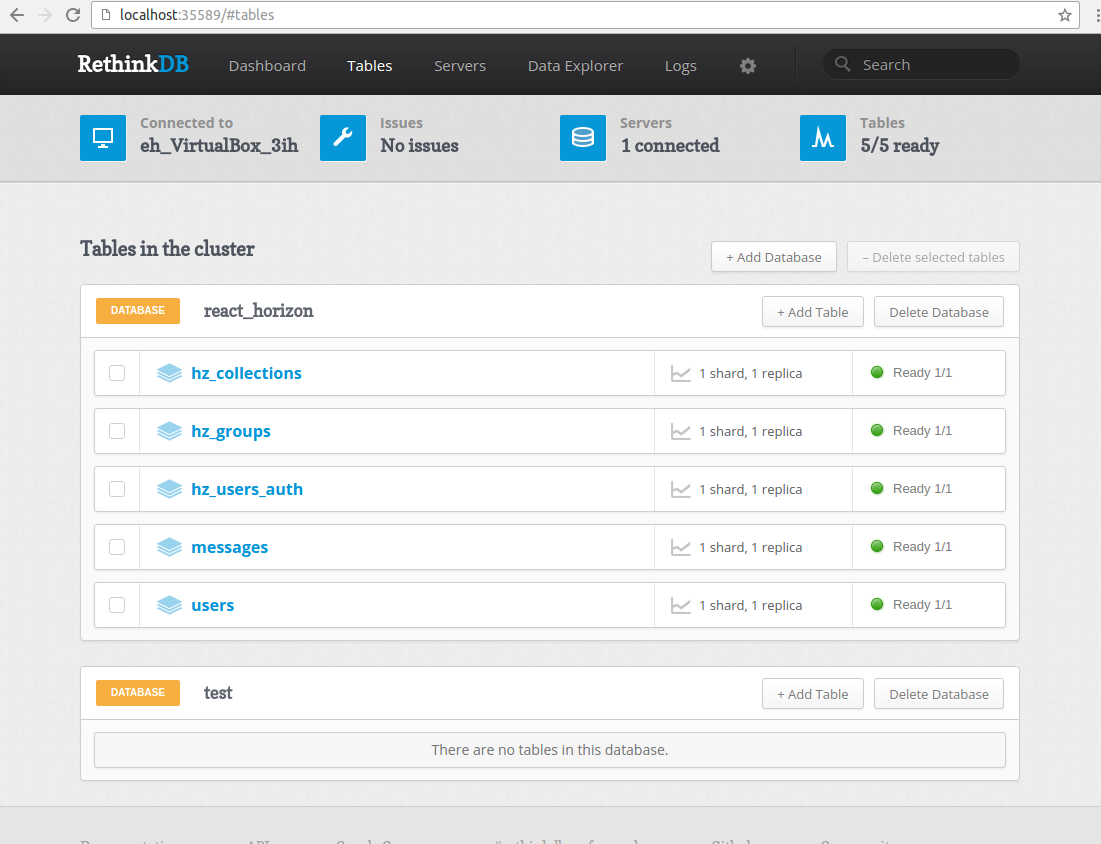This screenshot has height=844, width=1101.
Task: Click the RethinkDB logo
Action: pos(133,64)
